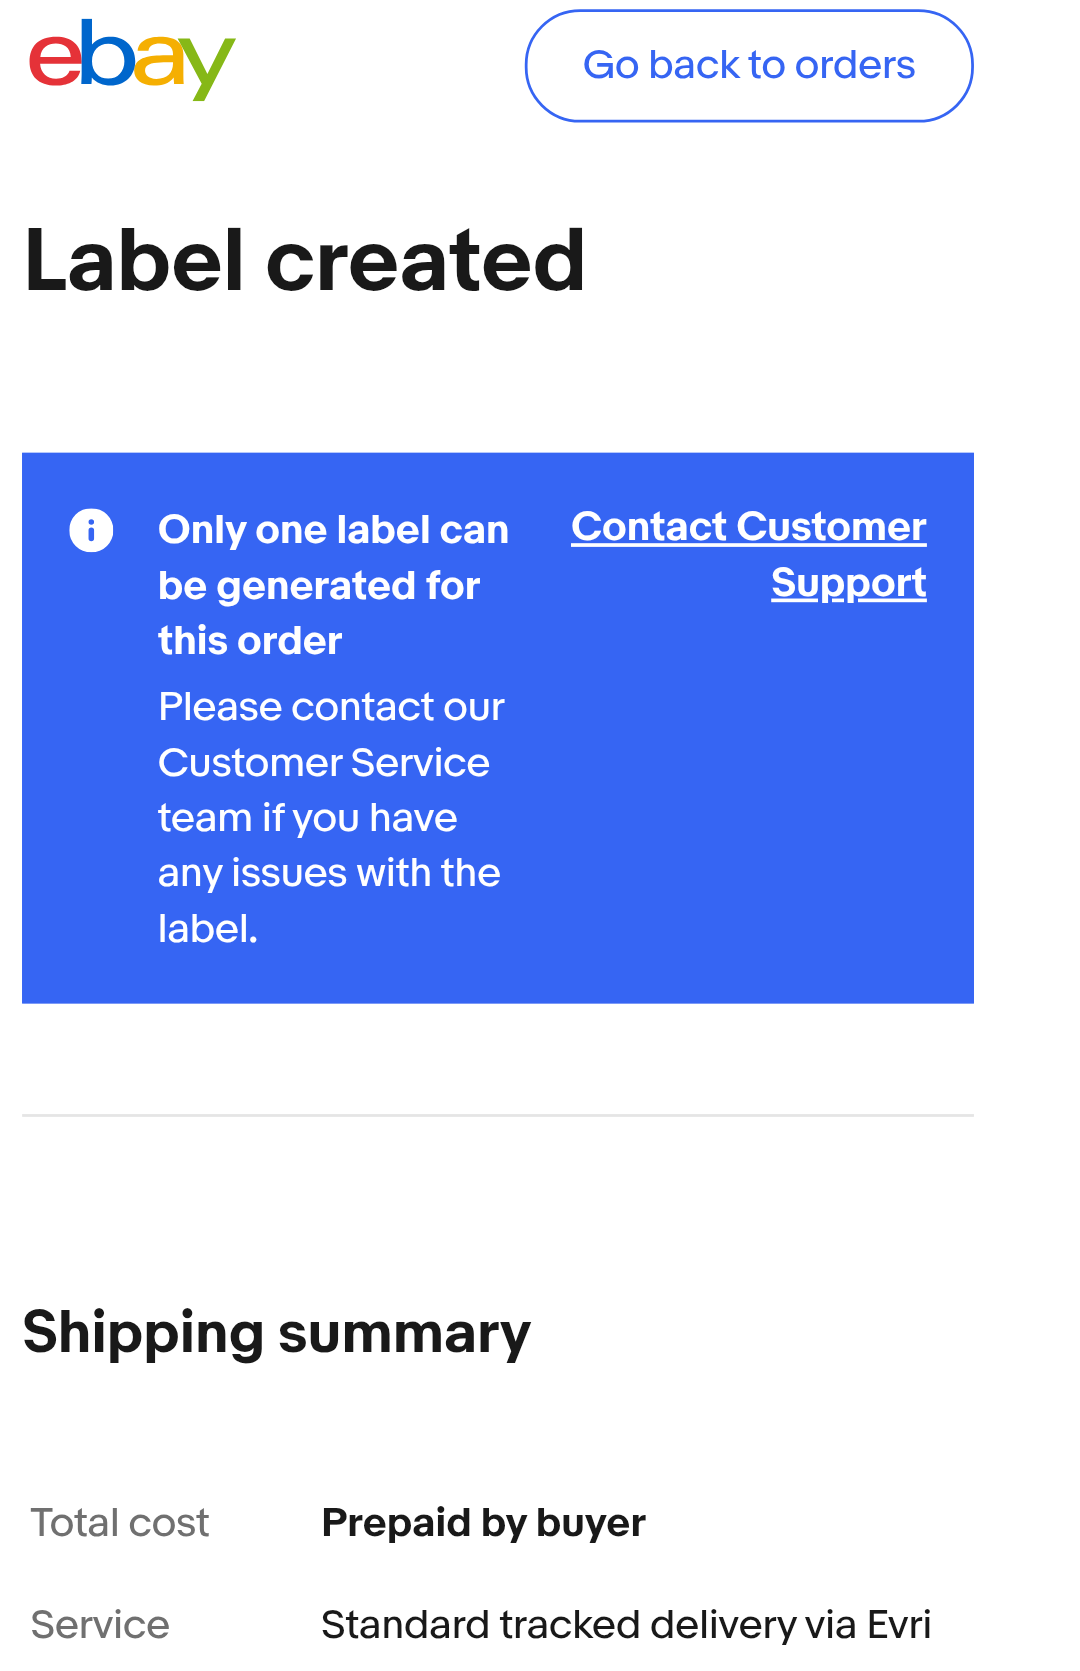Image resolution: width=1080 pixels, height=1671 pixels.
Task: Open Contact Customer Support link
Action: pos(749,555)
